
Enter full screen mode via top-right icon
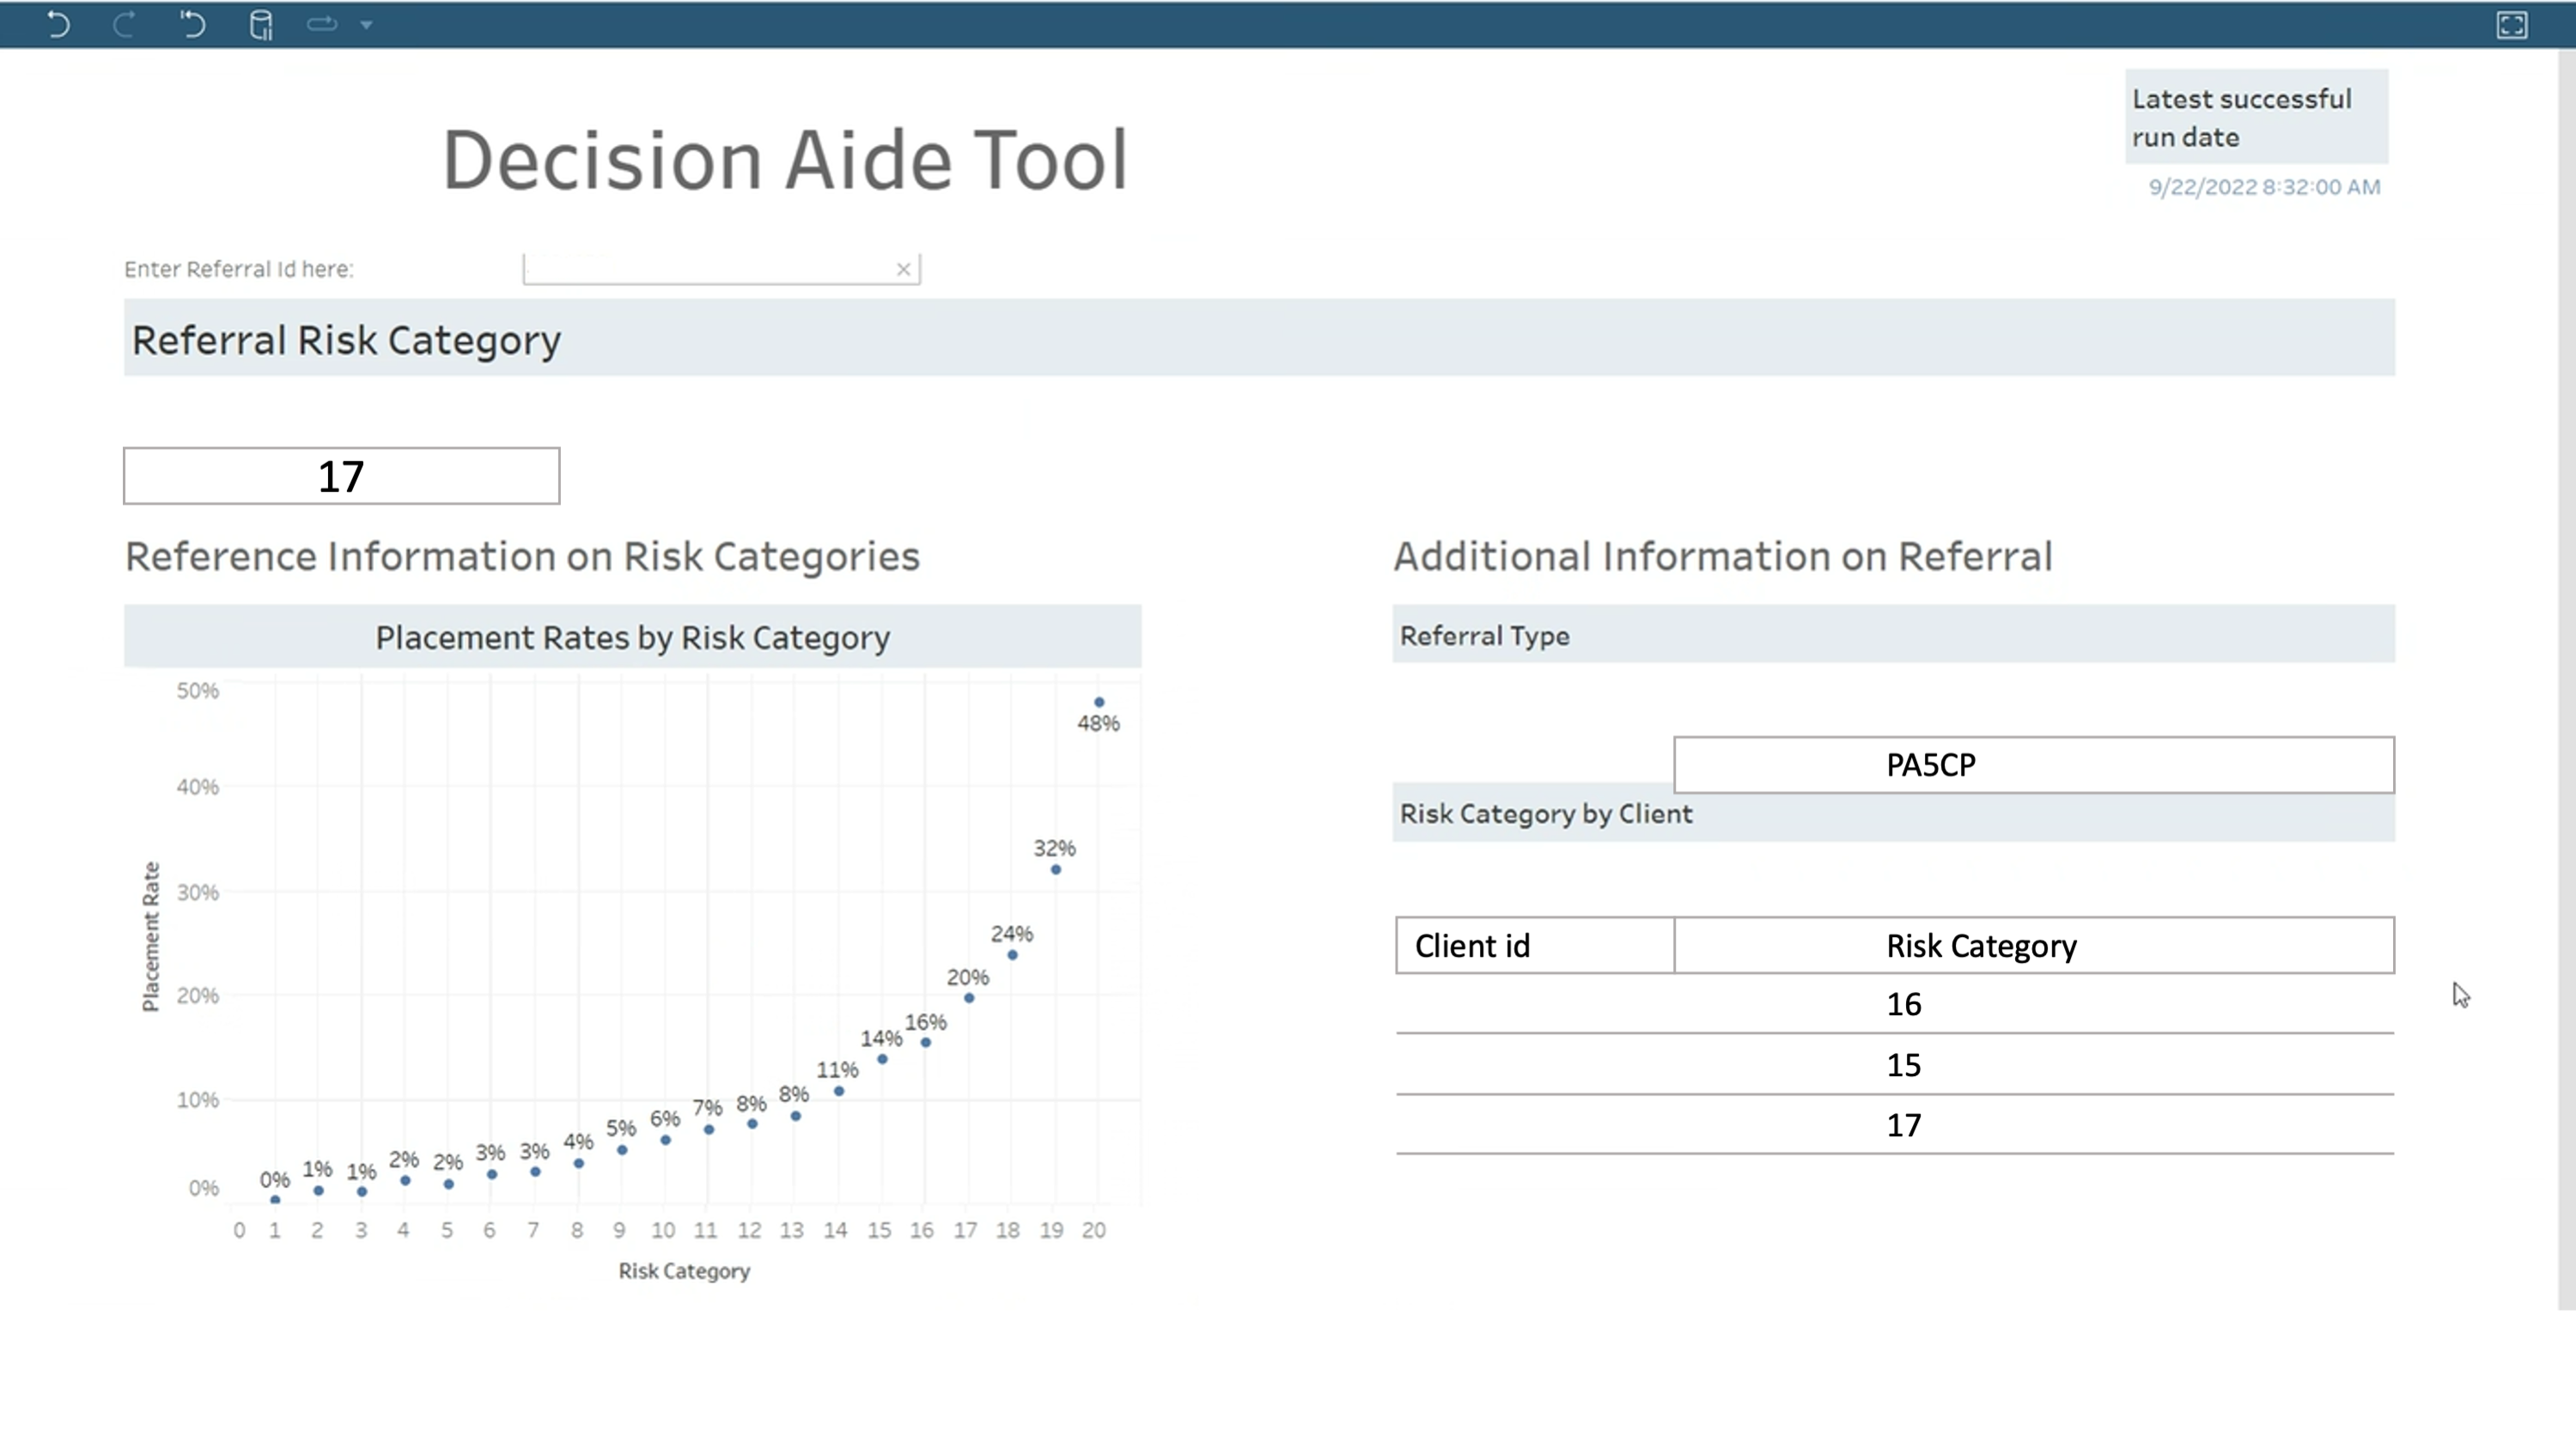[2511, 25]
